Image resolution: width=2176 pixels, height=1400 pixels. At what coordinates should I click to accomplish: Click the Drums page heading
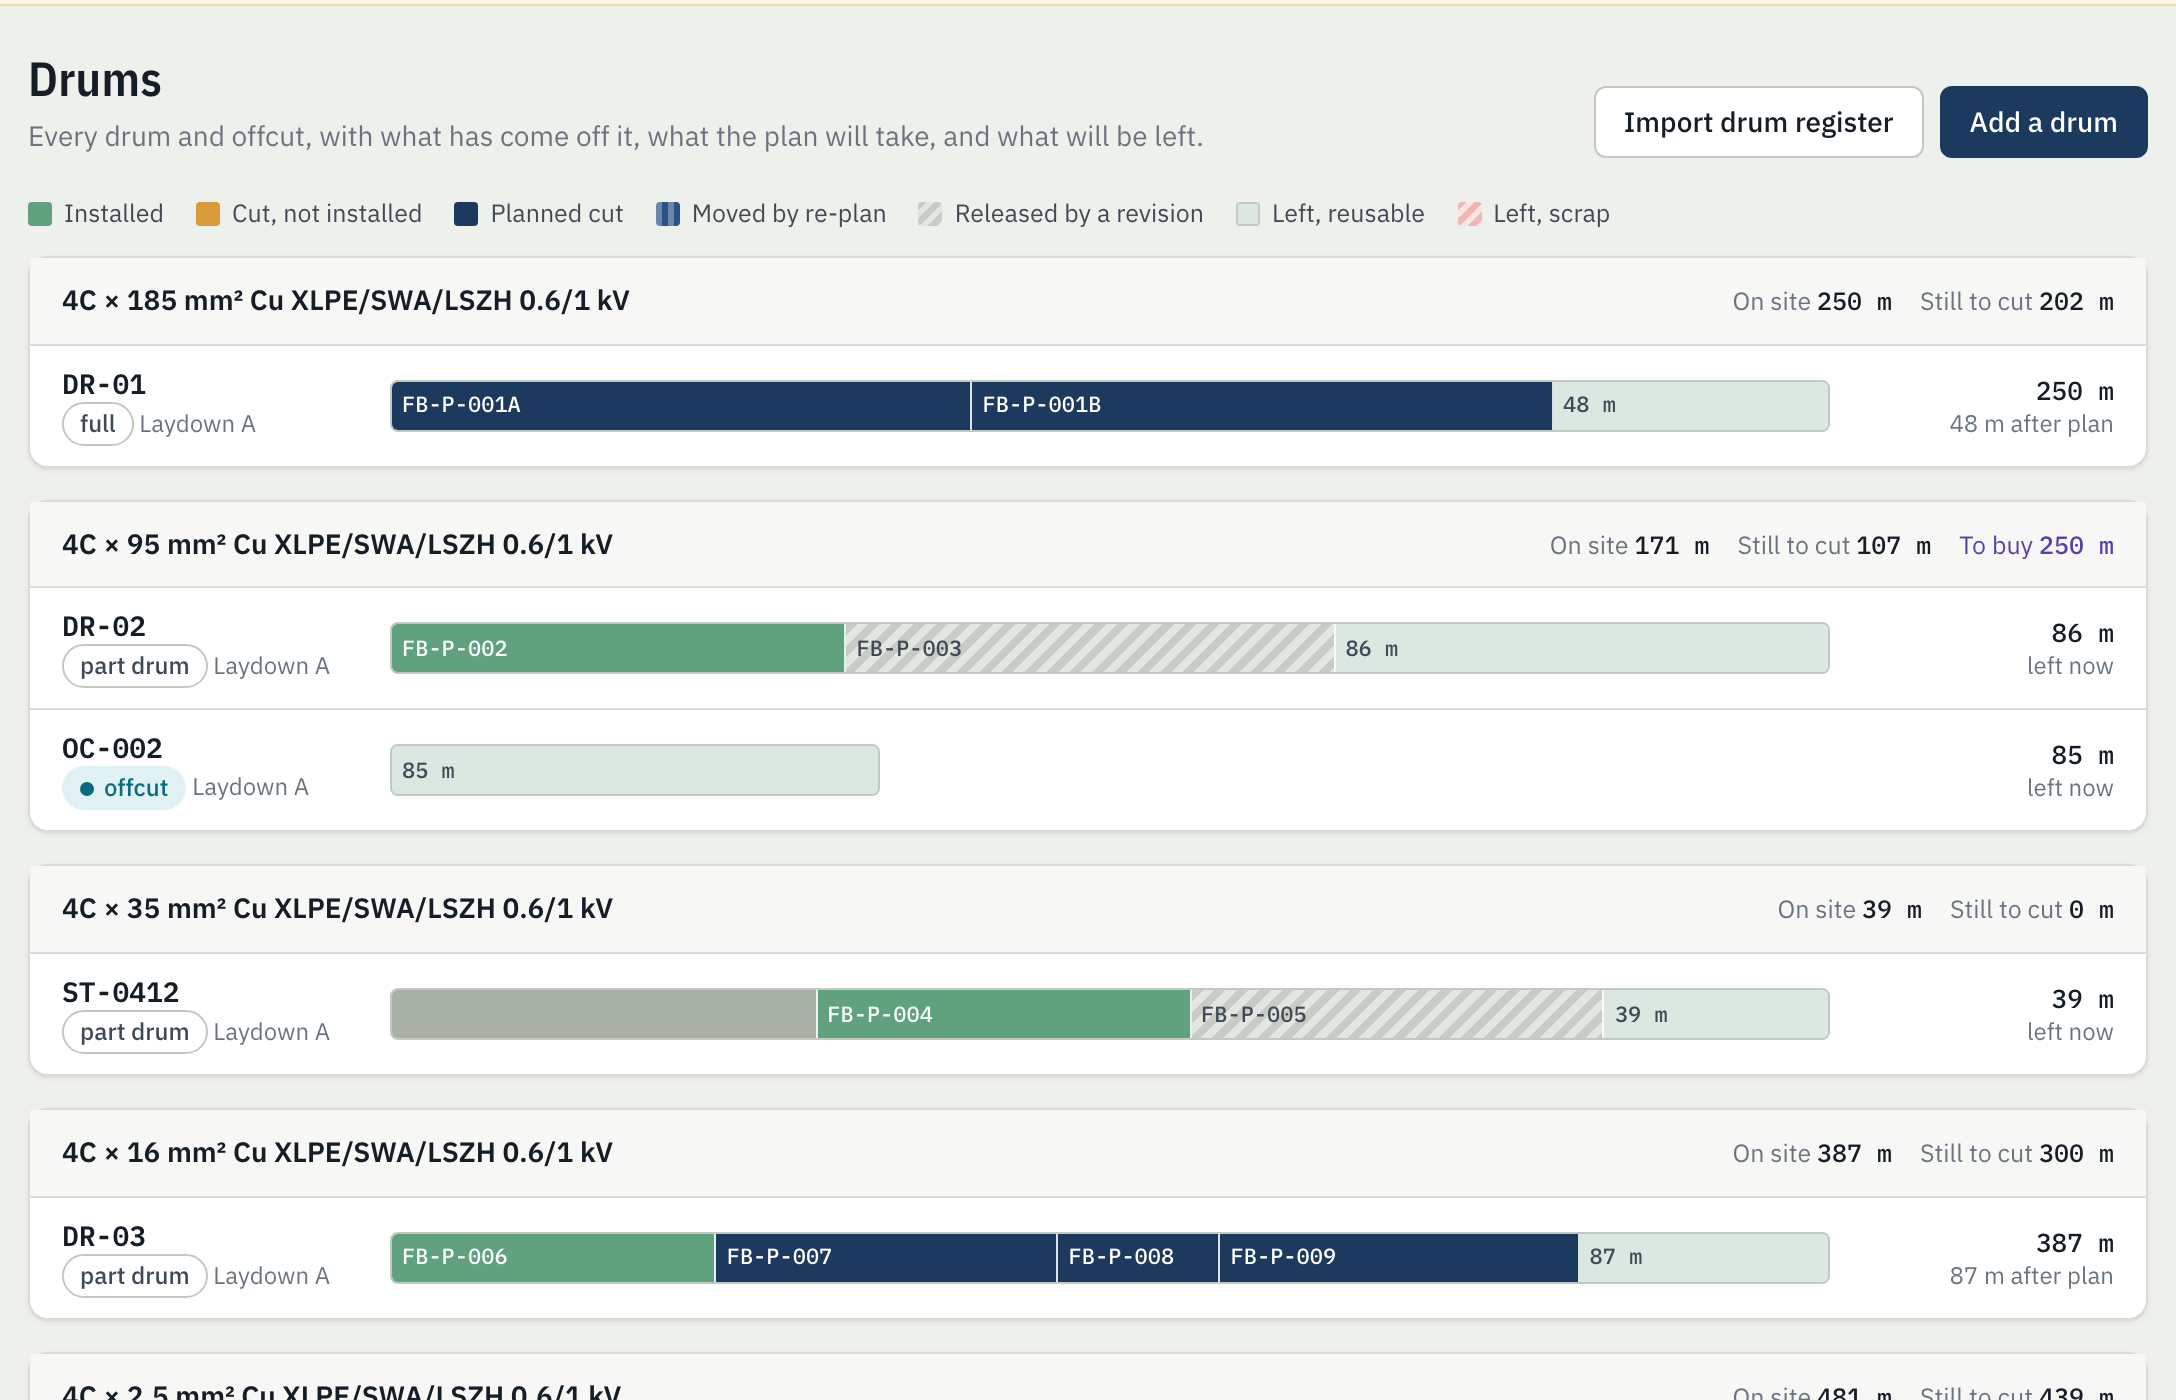[x=95, y=80]
